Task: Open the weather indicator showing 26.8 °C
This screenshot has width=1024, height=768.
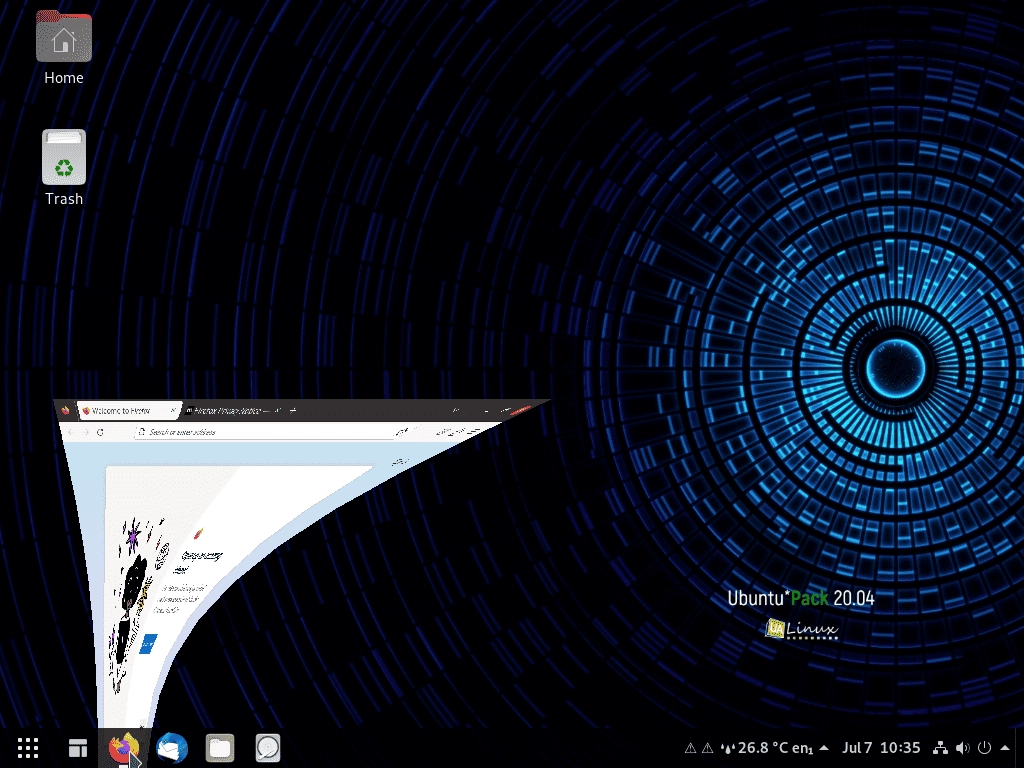Action: [x=753, y=748]
